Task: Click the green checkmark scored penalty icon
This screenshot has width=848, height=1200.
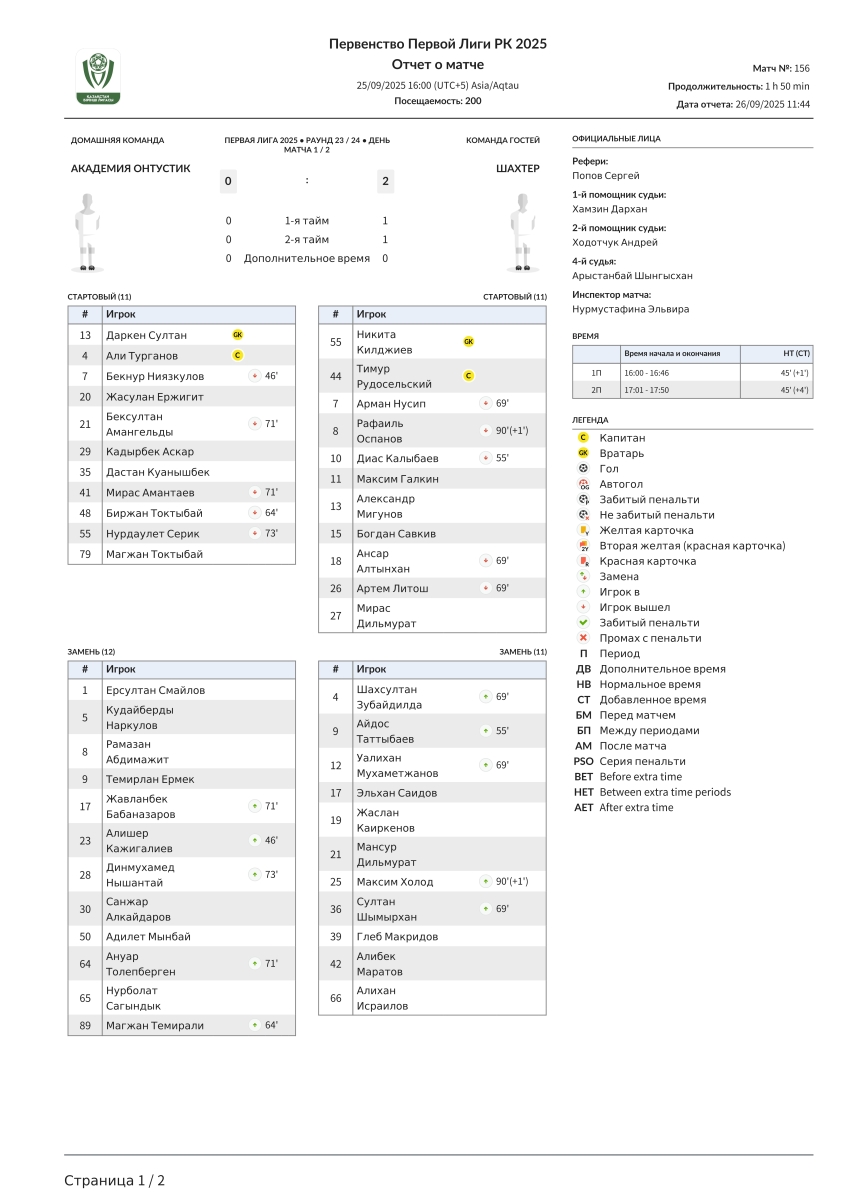Action: tap(583, 622)
